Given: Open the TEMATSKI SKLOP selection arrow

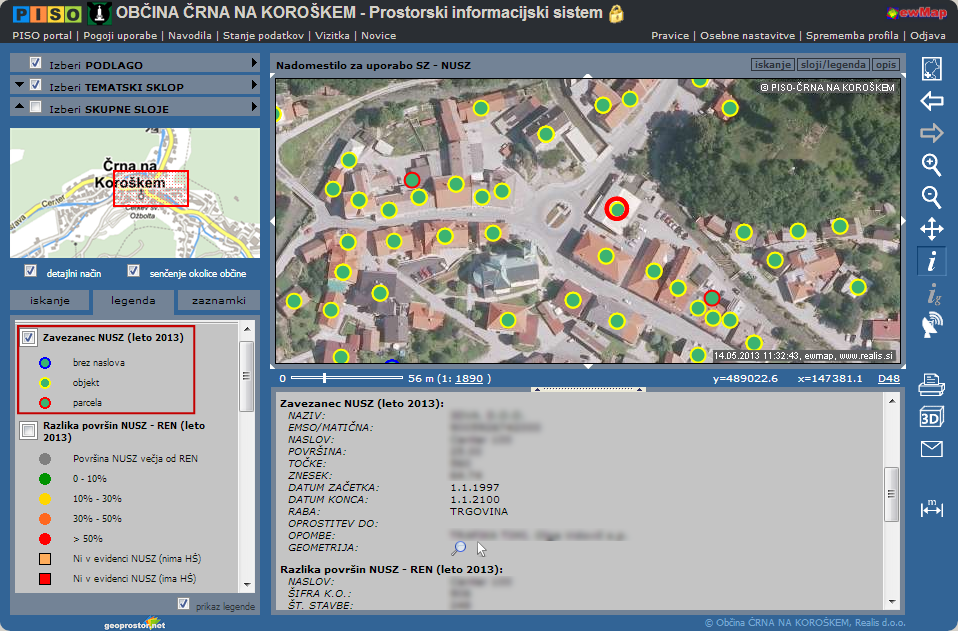Looking at the screenshot, I should point(255,86).
